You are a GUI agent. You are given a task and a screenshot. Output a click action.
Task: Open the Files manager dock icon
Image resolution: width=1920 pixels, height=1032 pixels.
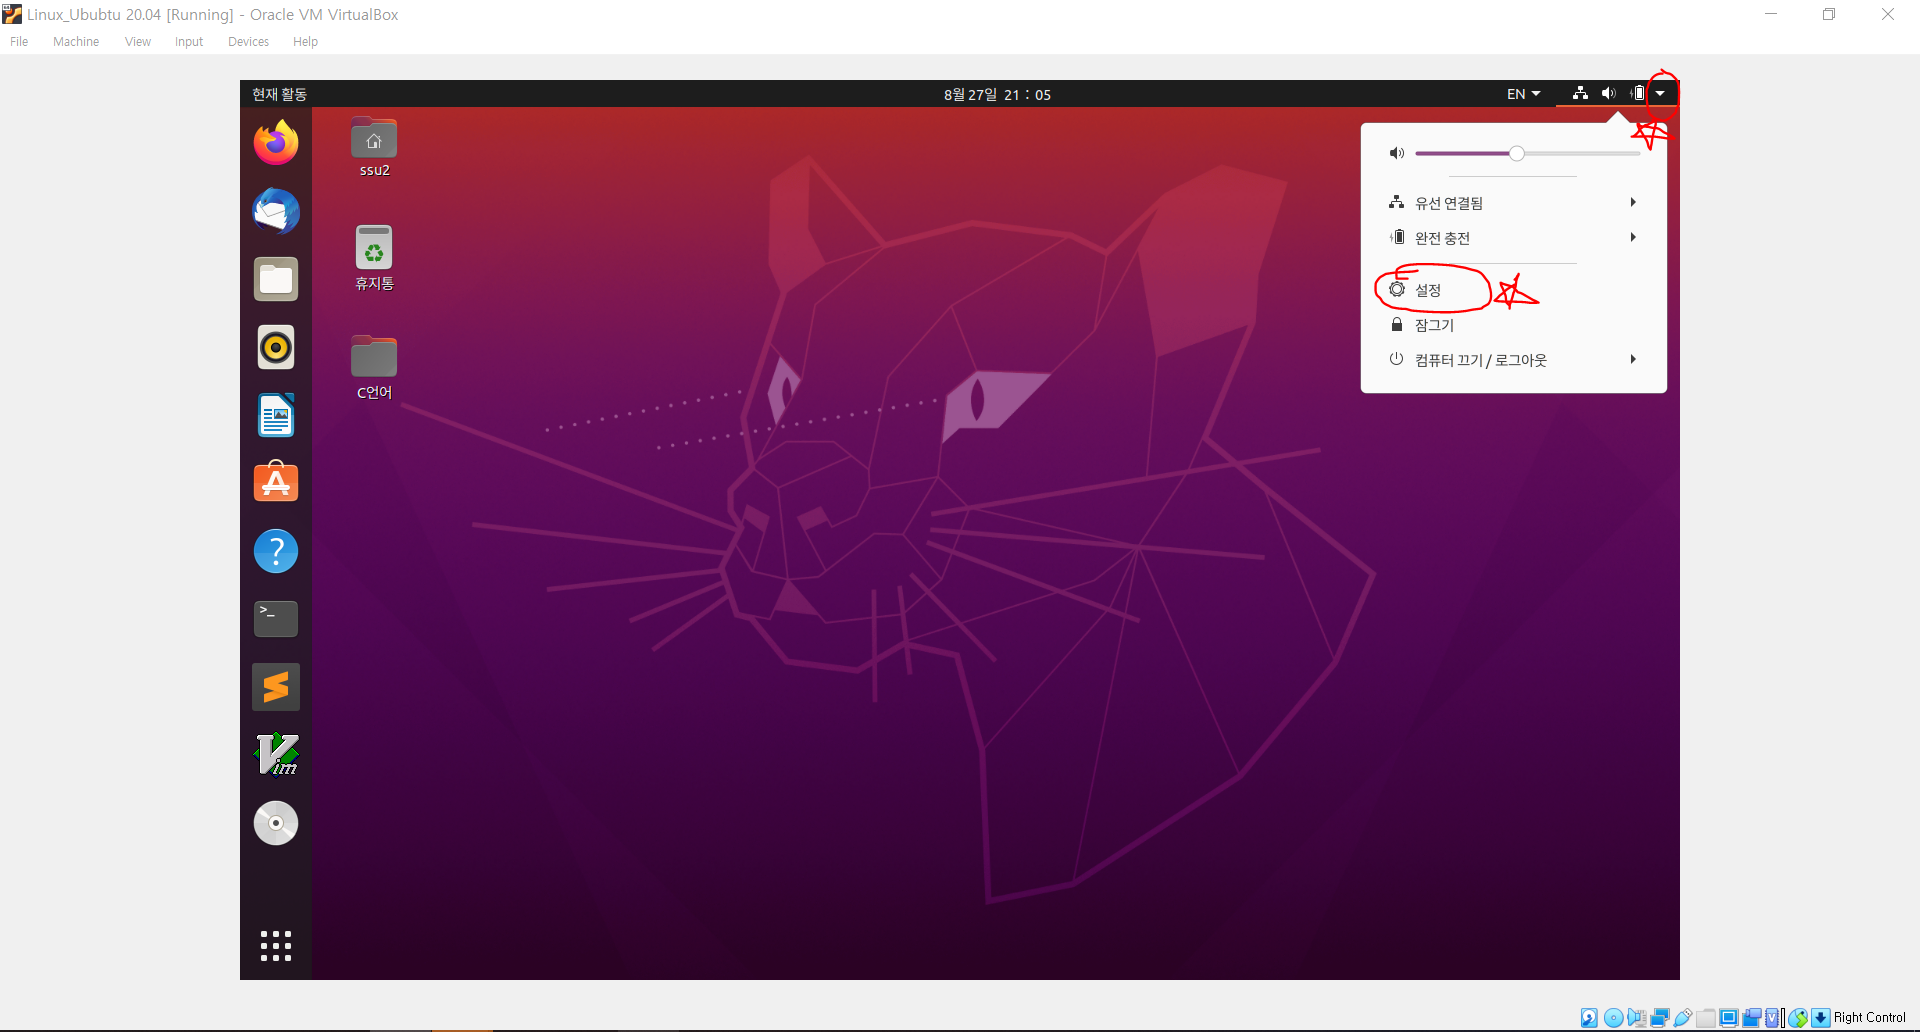point(276,279)
